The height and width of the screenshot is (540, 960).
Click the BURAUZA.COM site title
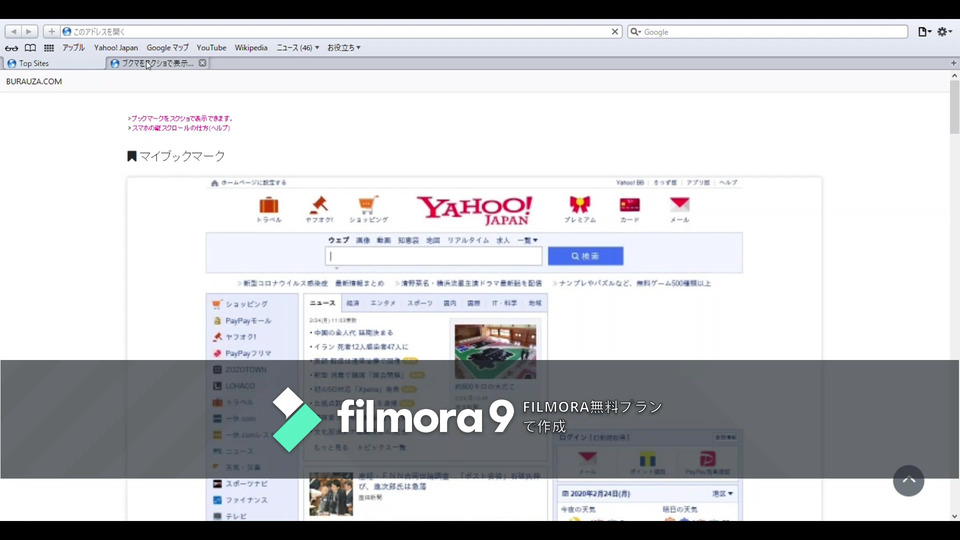click(x=34, y=81)
